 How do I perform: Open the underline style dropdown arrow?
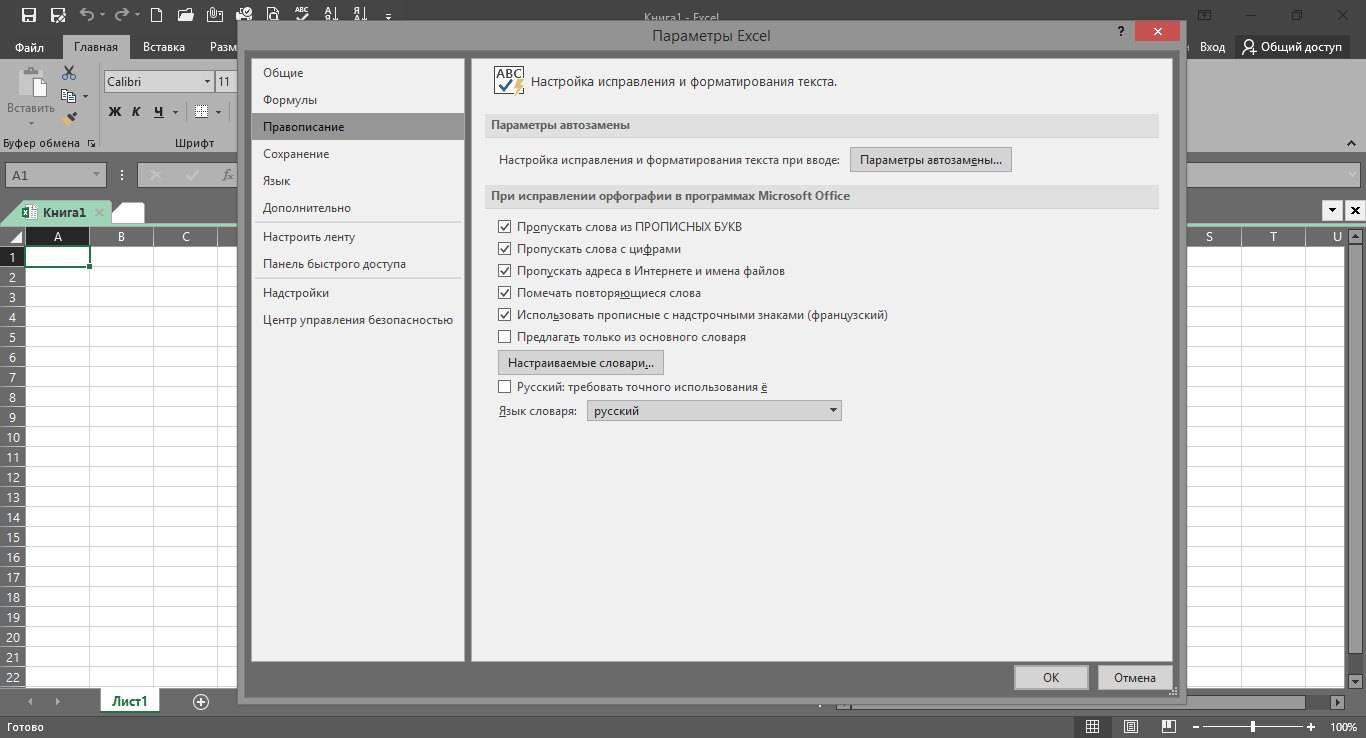coord(175,112)
